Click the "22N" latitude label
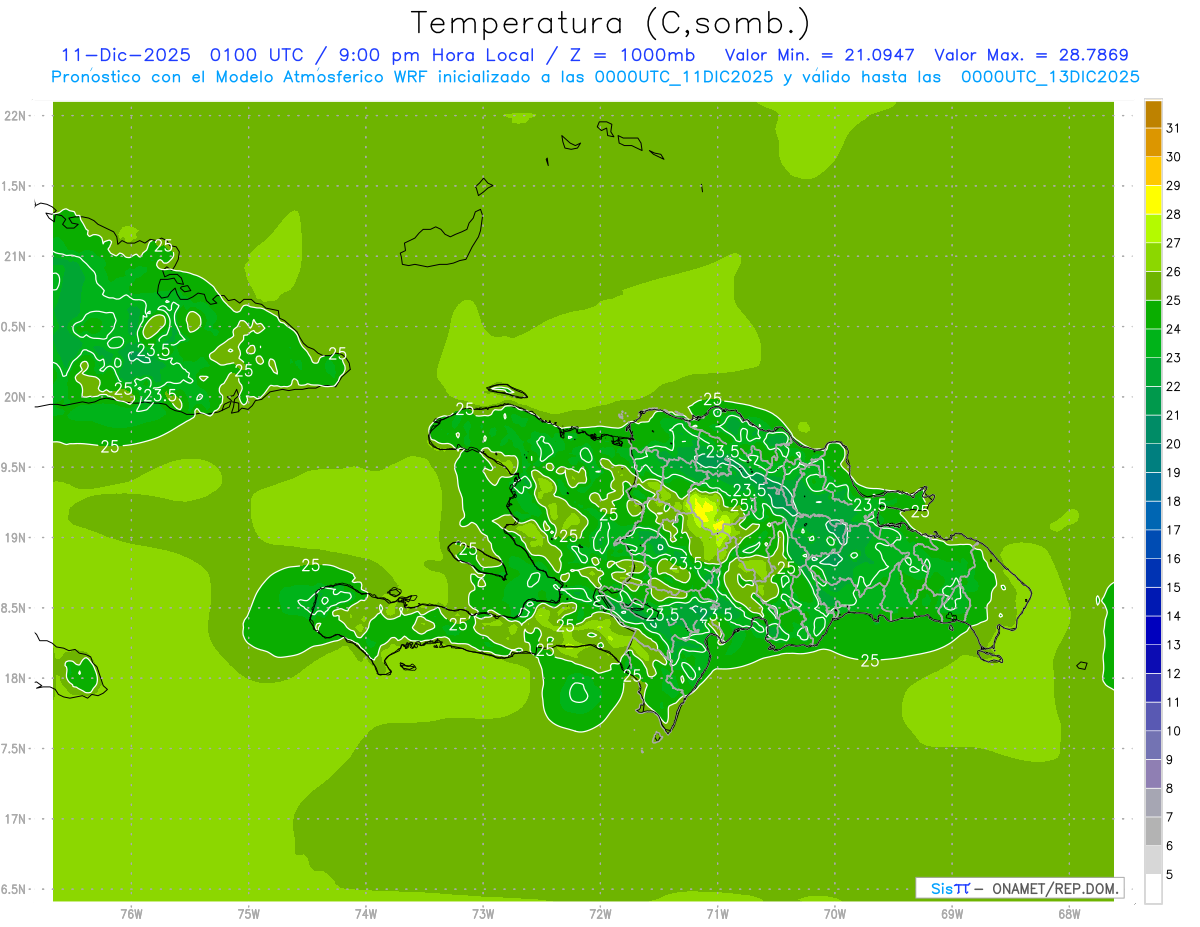This screenshot has width=1200, height=927. [15, 116]
